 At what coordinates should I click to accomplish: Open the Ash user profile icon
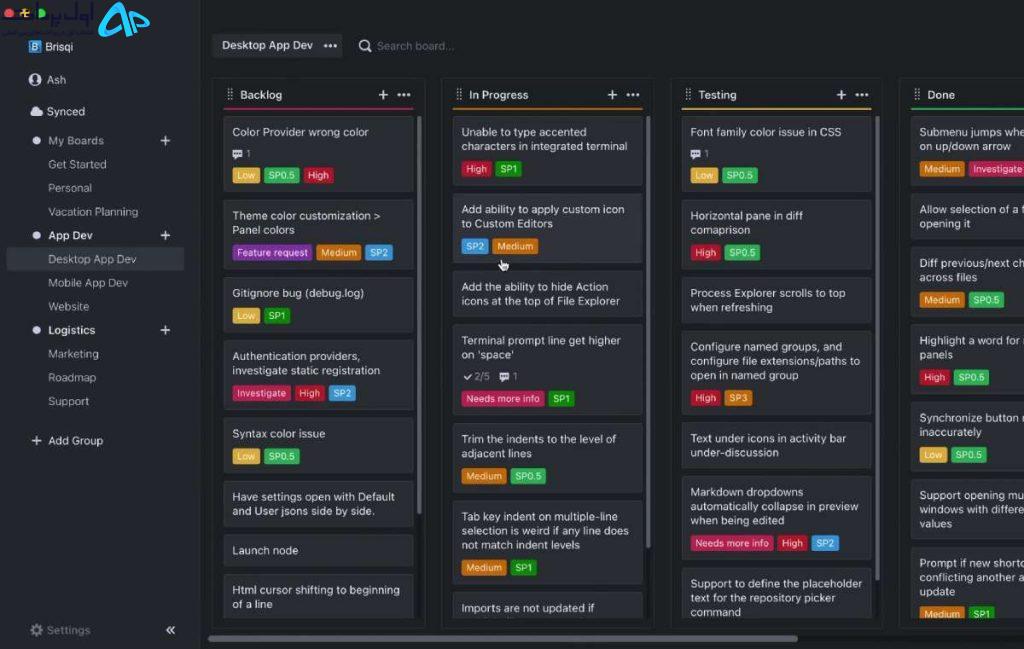(35, 80)
